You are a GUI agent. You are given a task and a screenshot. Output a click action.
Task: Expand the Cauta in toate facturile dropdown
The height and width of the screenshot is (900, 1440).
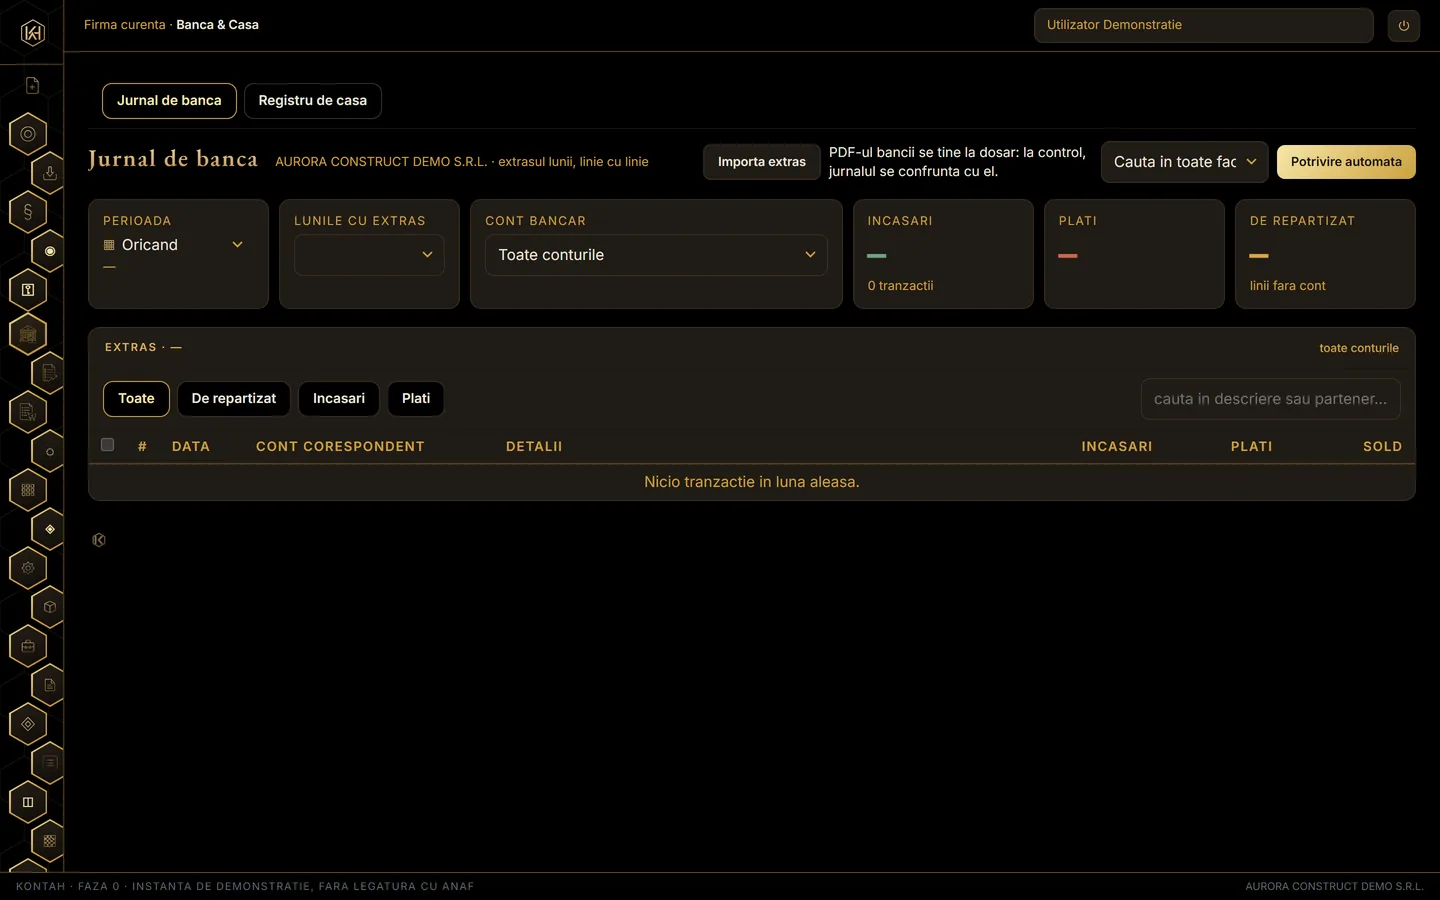tap(1184, 162)
